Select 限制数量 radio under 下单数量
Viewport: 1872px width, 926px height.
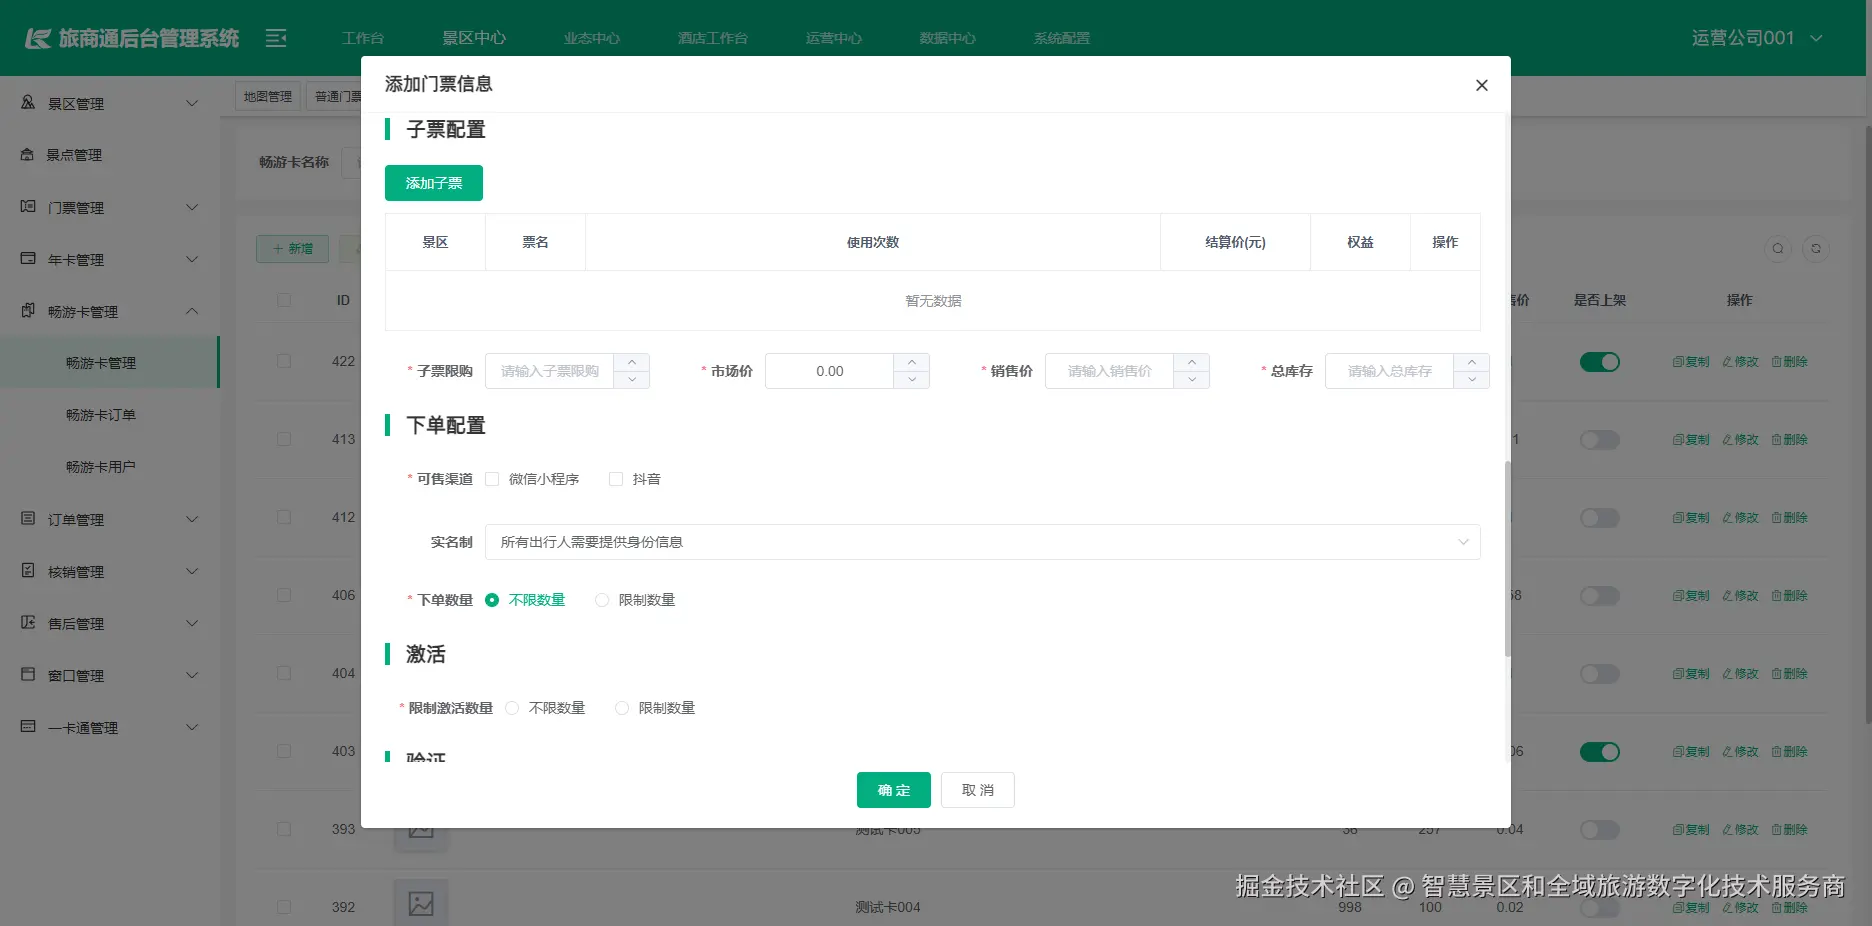[x=601, y=600]
